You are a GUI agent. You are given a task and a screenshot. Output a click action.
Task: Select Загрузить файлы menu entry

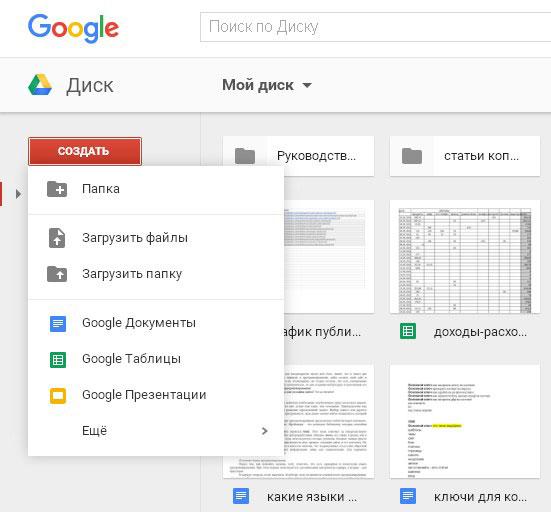pos(156,238)
